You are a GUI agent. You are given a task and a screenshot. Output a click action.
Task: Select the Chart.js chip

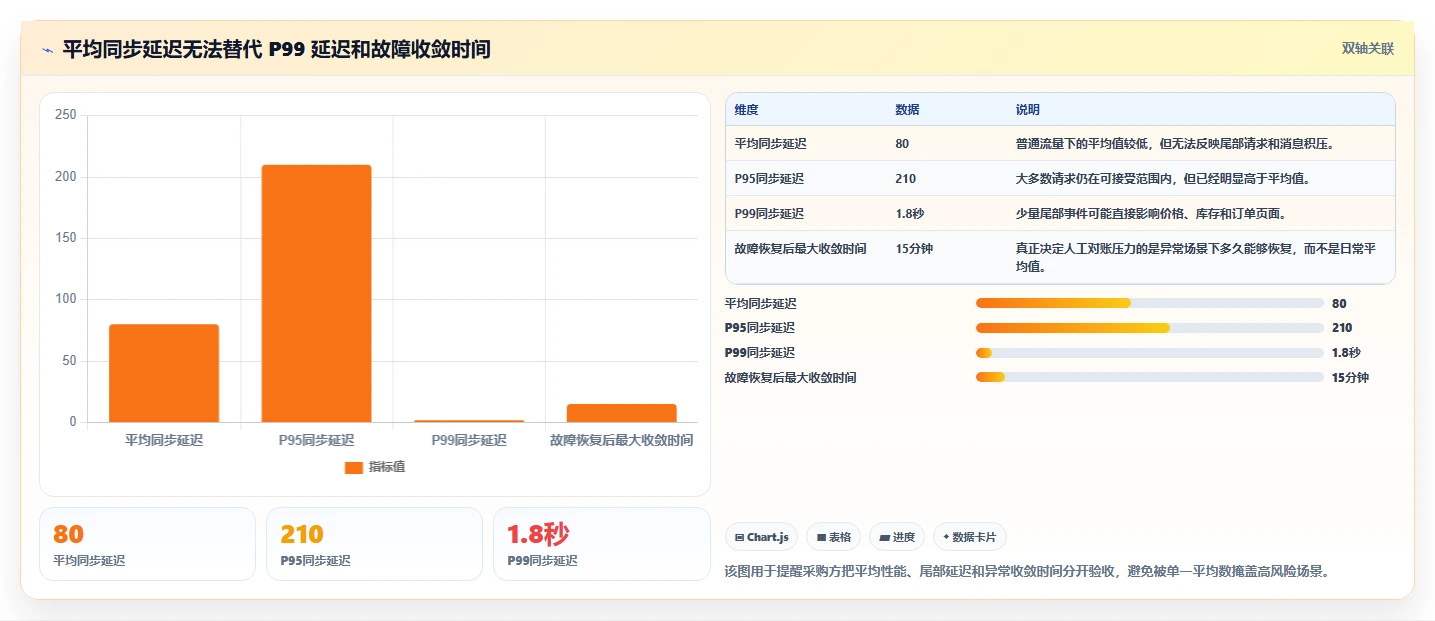(762, 537)
